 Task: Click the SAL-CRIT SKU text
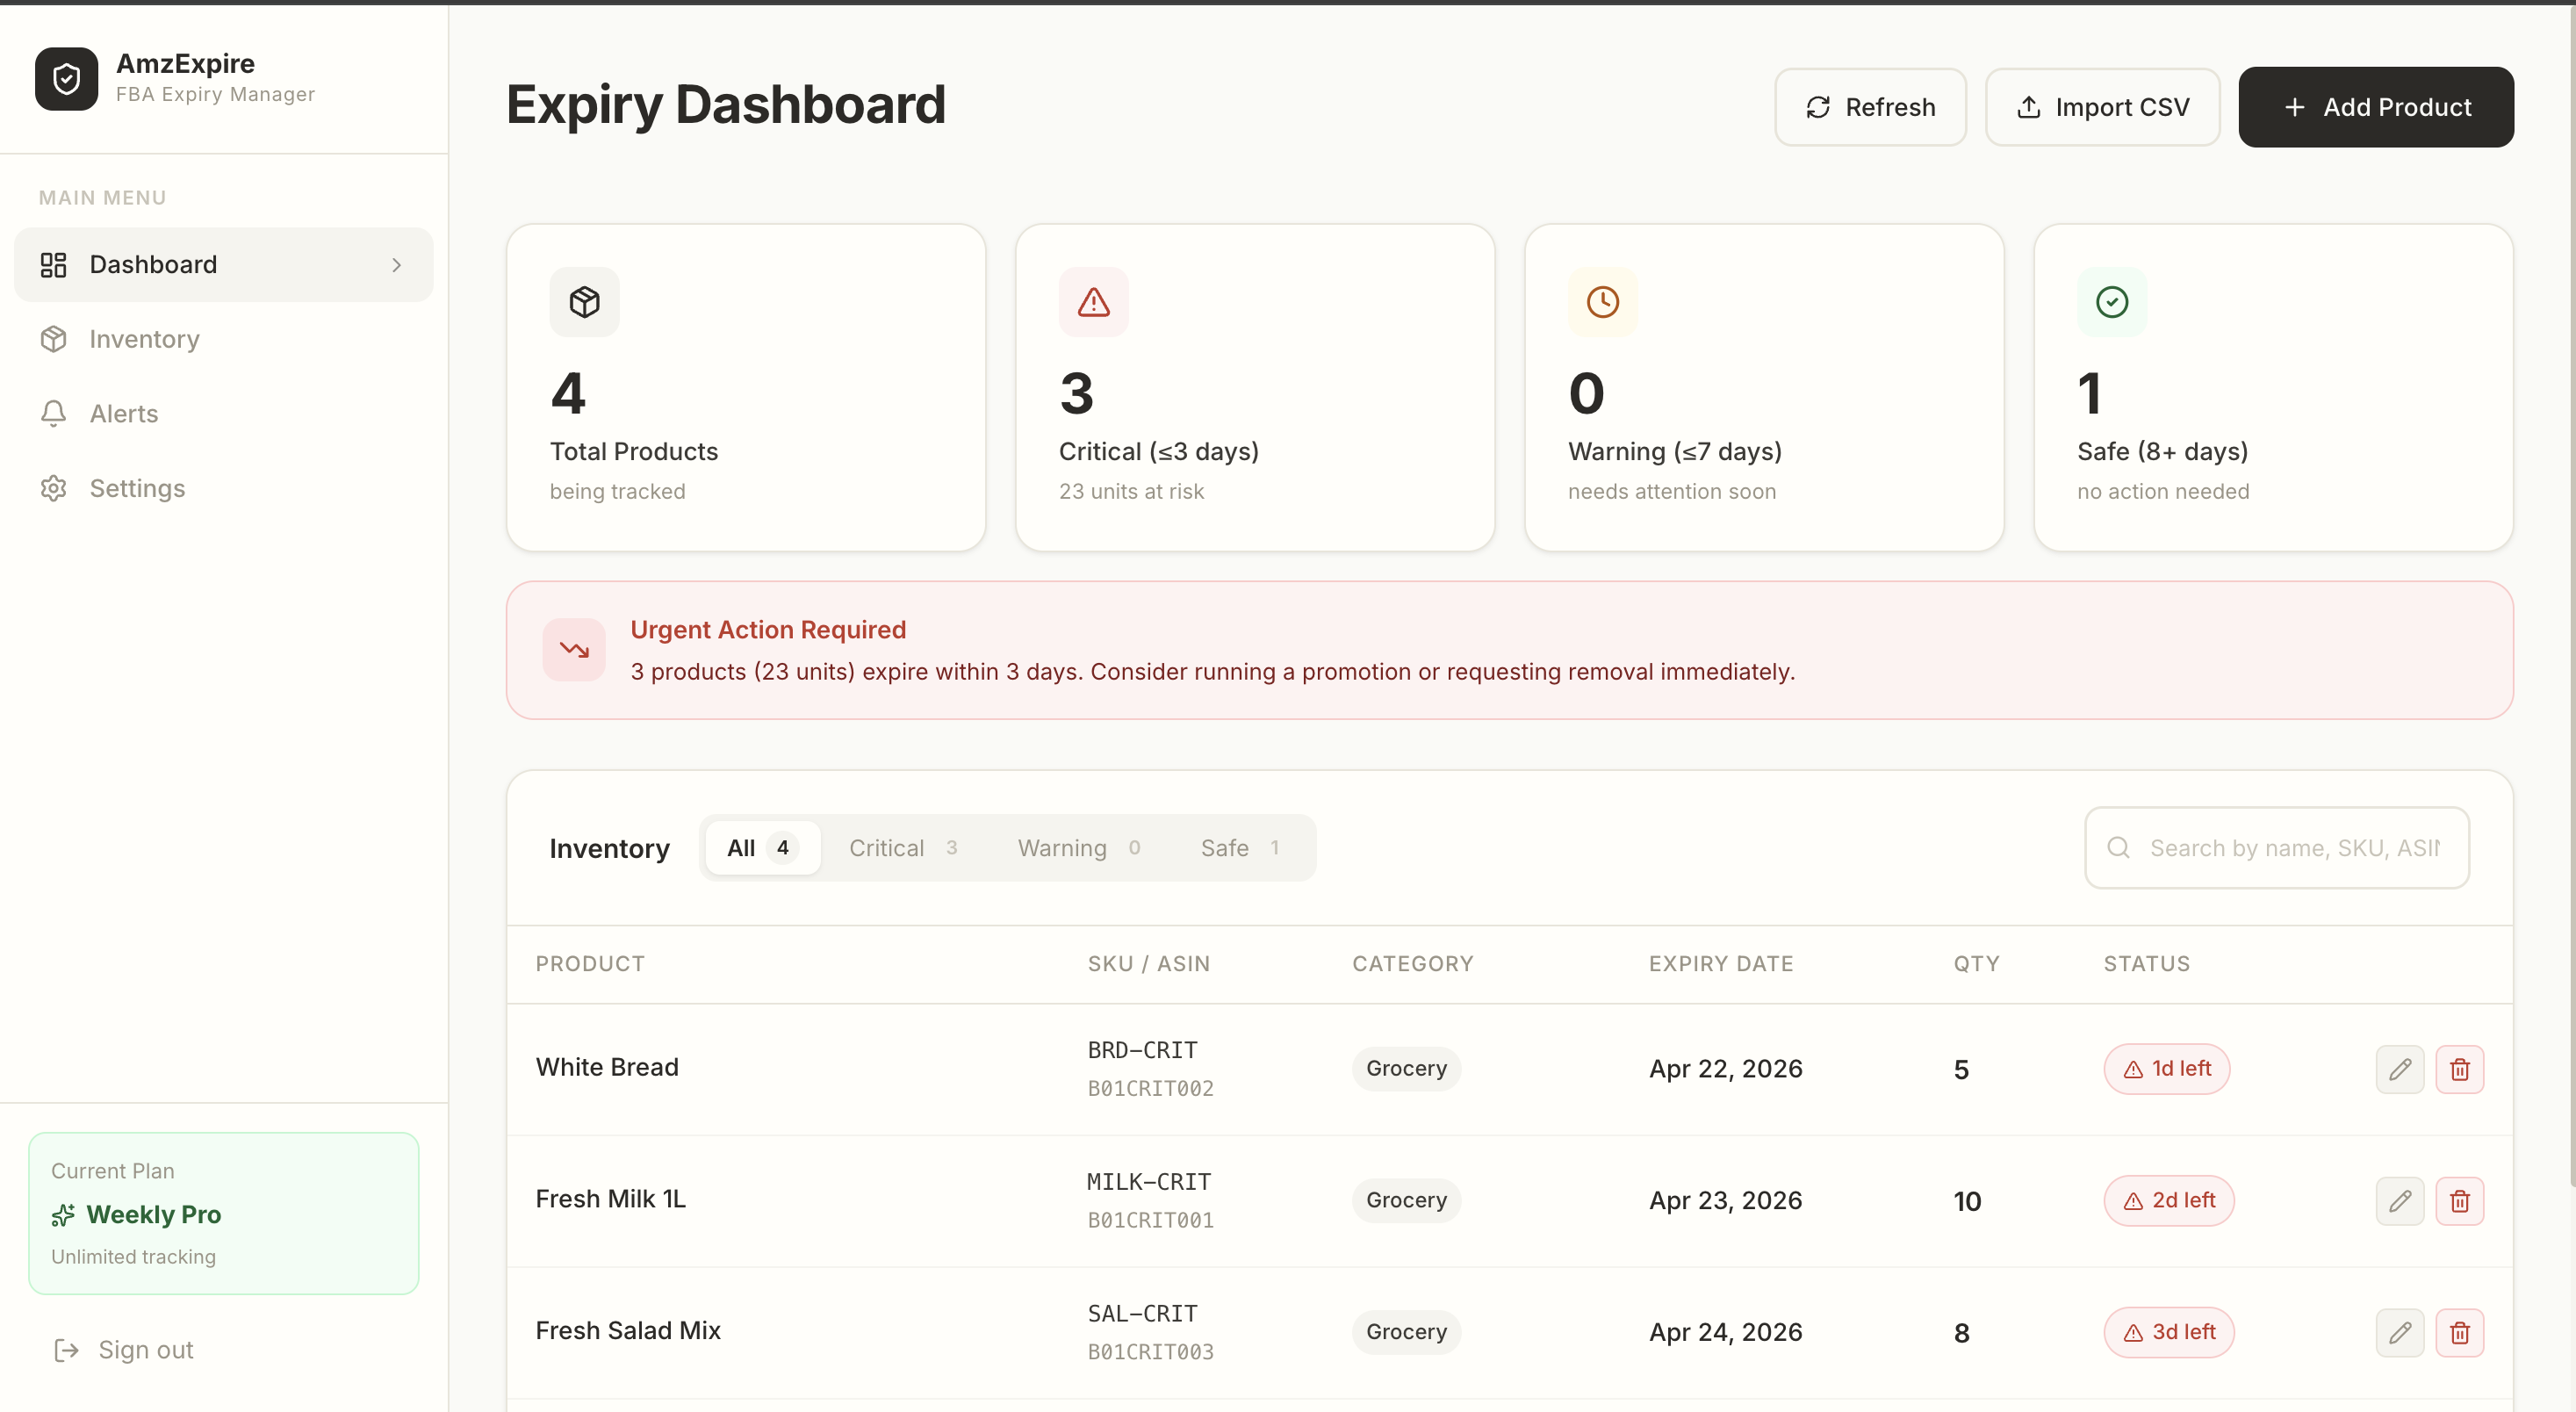[x=1142, y=1315]
